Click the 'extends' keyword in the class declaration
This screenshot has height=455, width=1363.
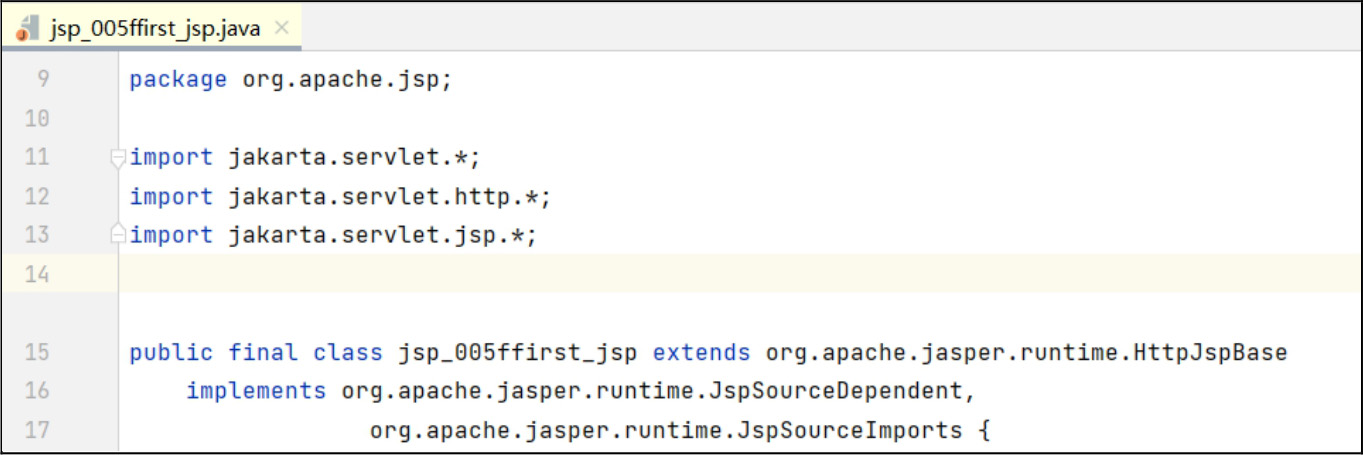click(701, 353)
